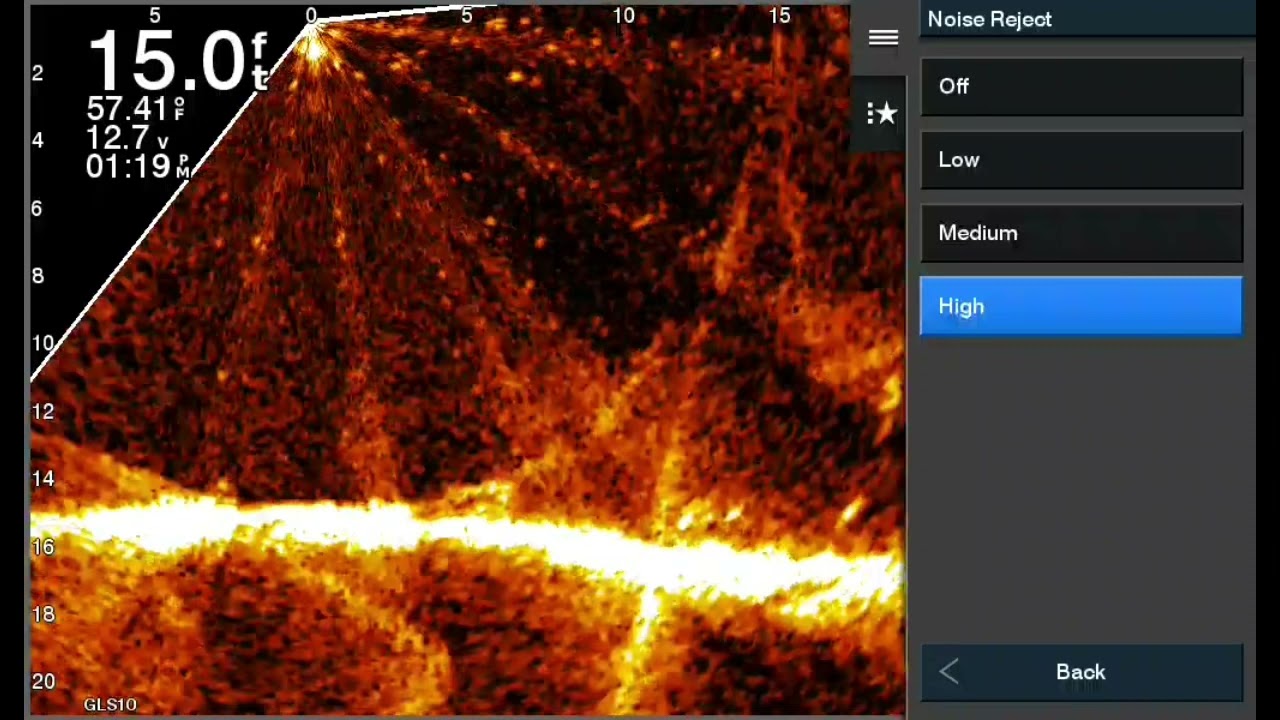Open the favorites star menu icon
1280x720 pixels.
(881, 113)
